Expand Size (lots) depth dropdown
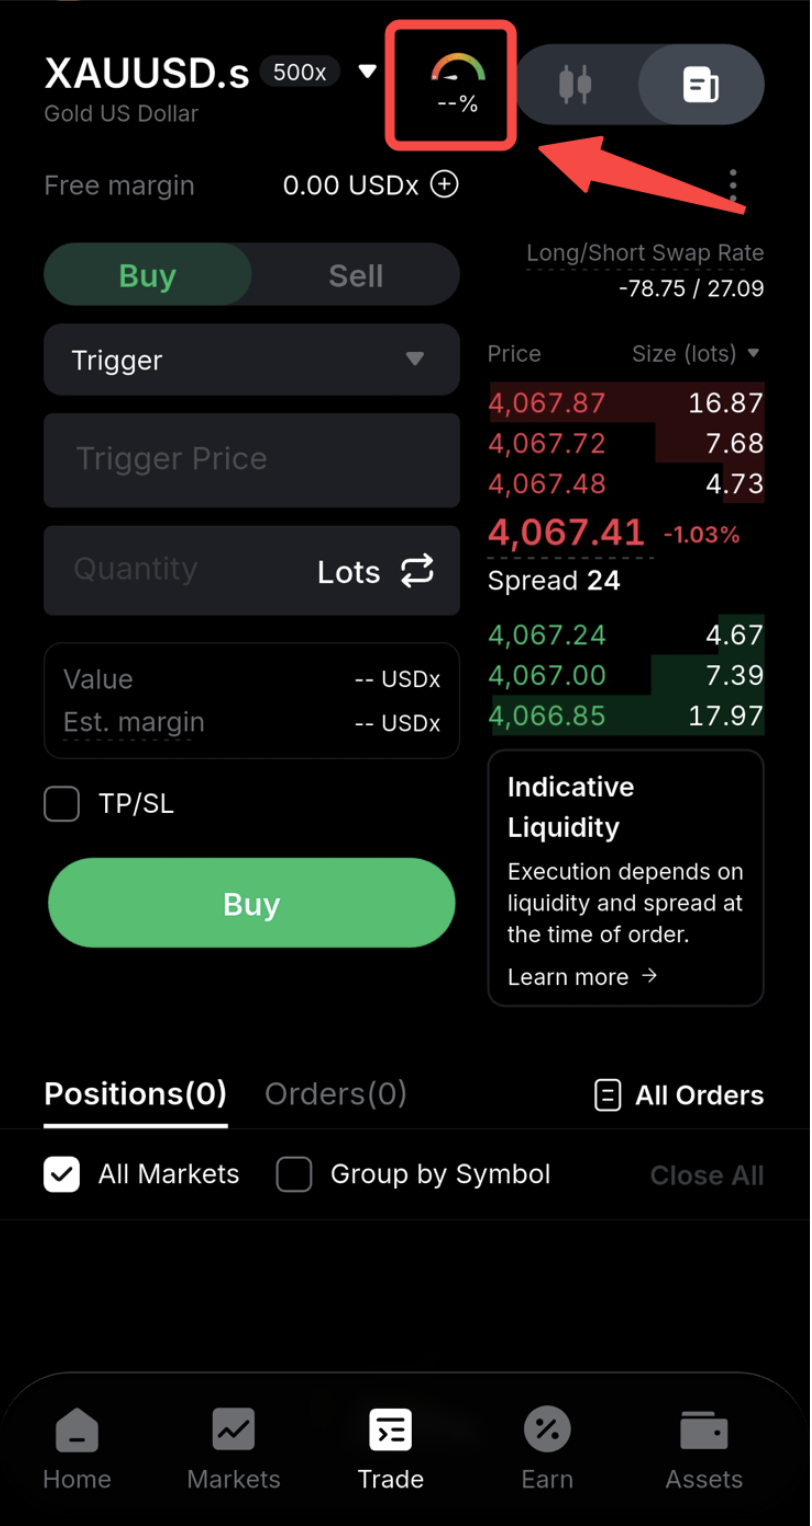812x1526 pixels. pyautogui.click(x=753, y=353)
